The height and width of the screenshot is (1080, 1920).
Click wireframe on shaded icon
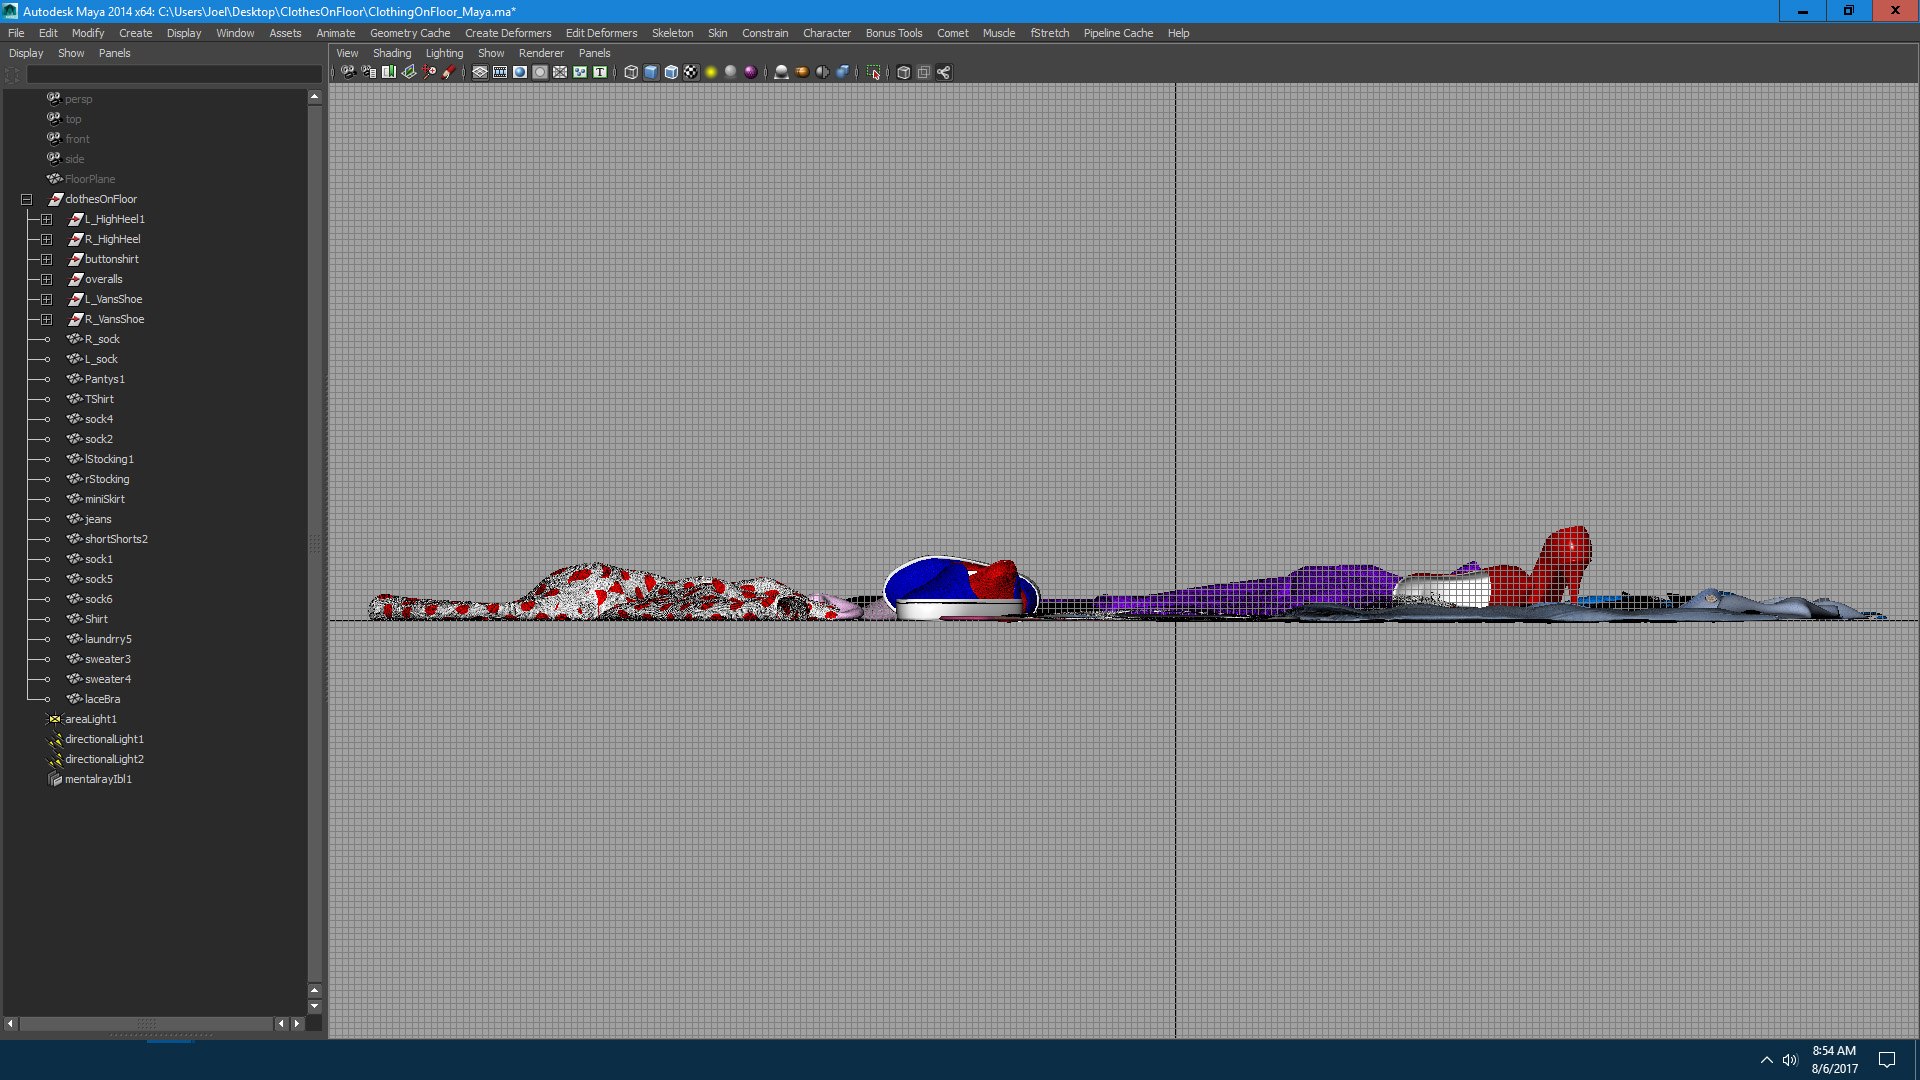[671, 72]
